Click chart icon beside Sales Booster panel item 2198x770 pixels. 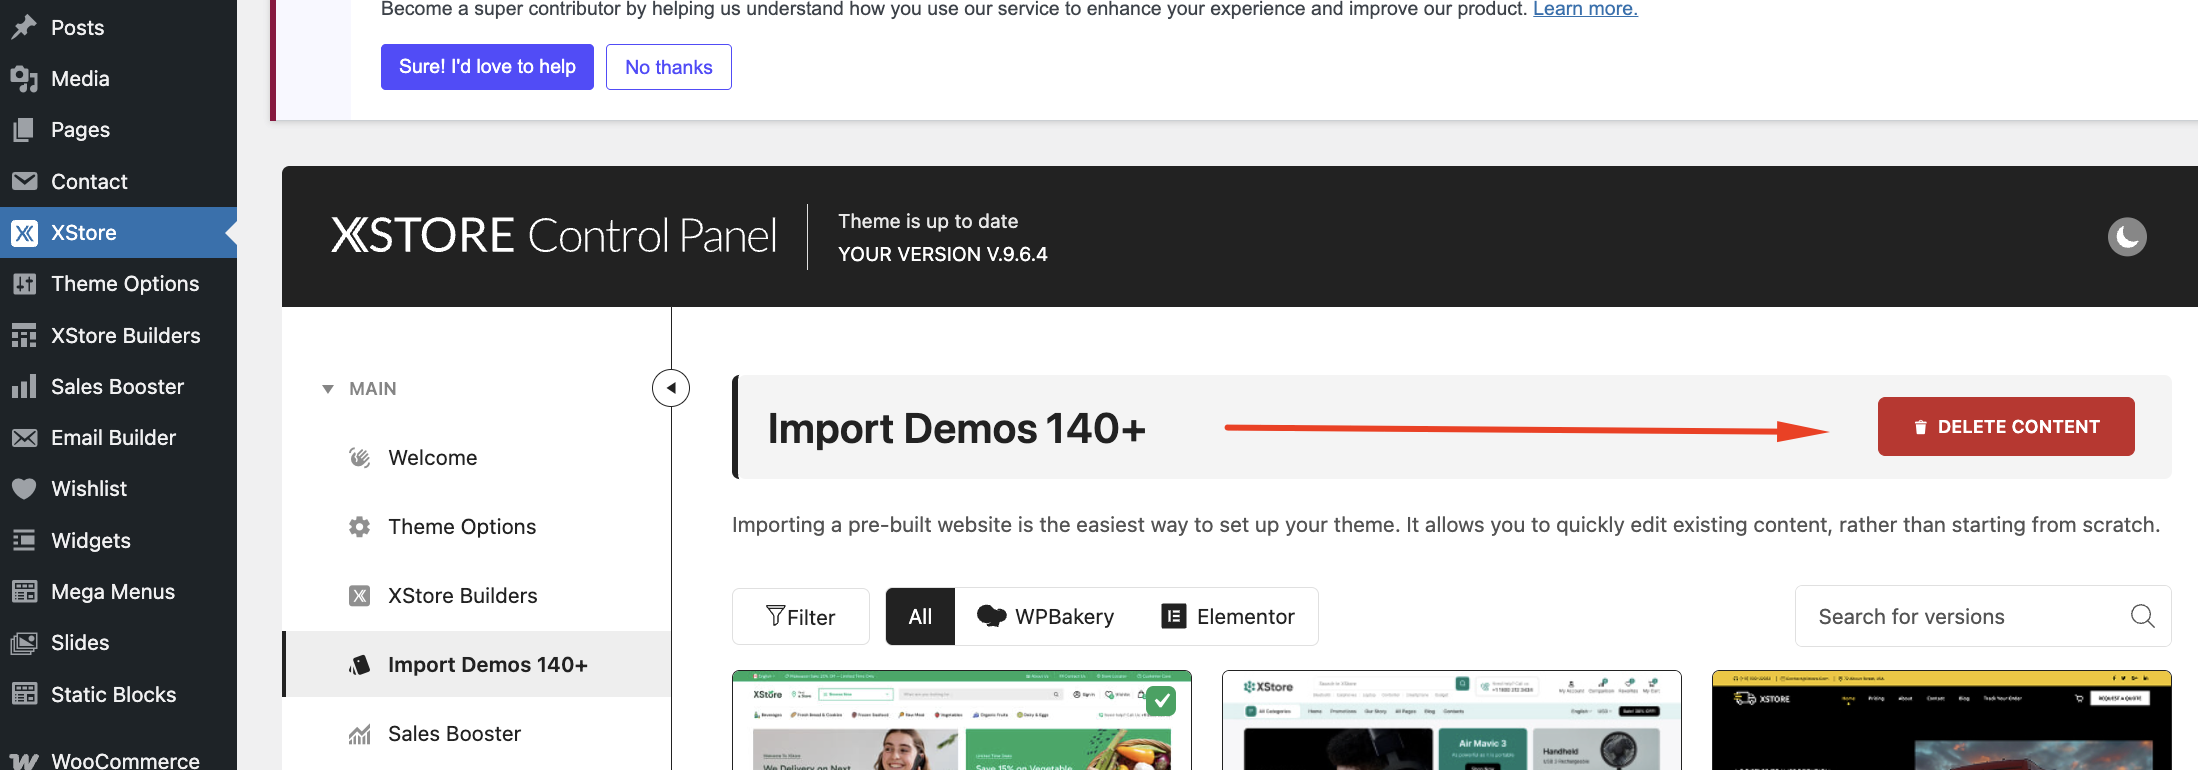coord(359,734)
